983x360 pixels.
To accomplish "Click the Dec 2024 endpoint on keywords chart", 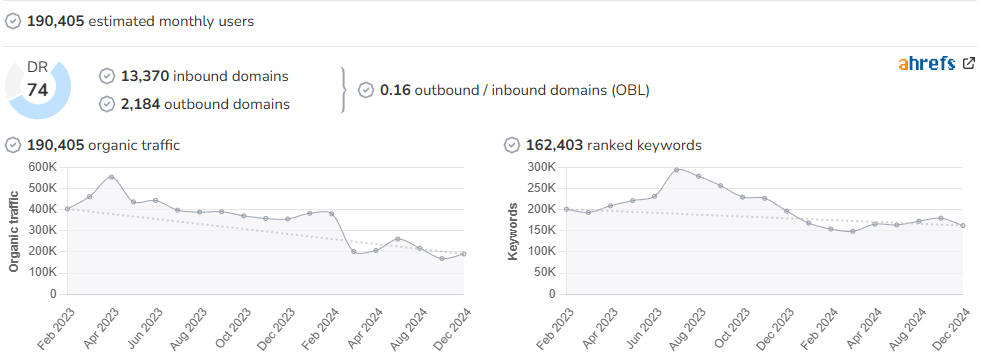I will [x=963, y=226].
